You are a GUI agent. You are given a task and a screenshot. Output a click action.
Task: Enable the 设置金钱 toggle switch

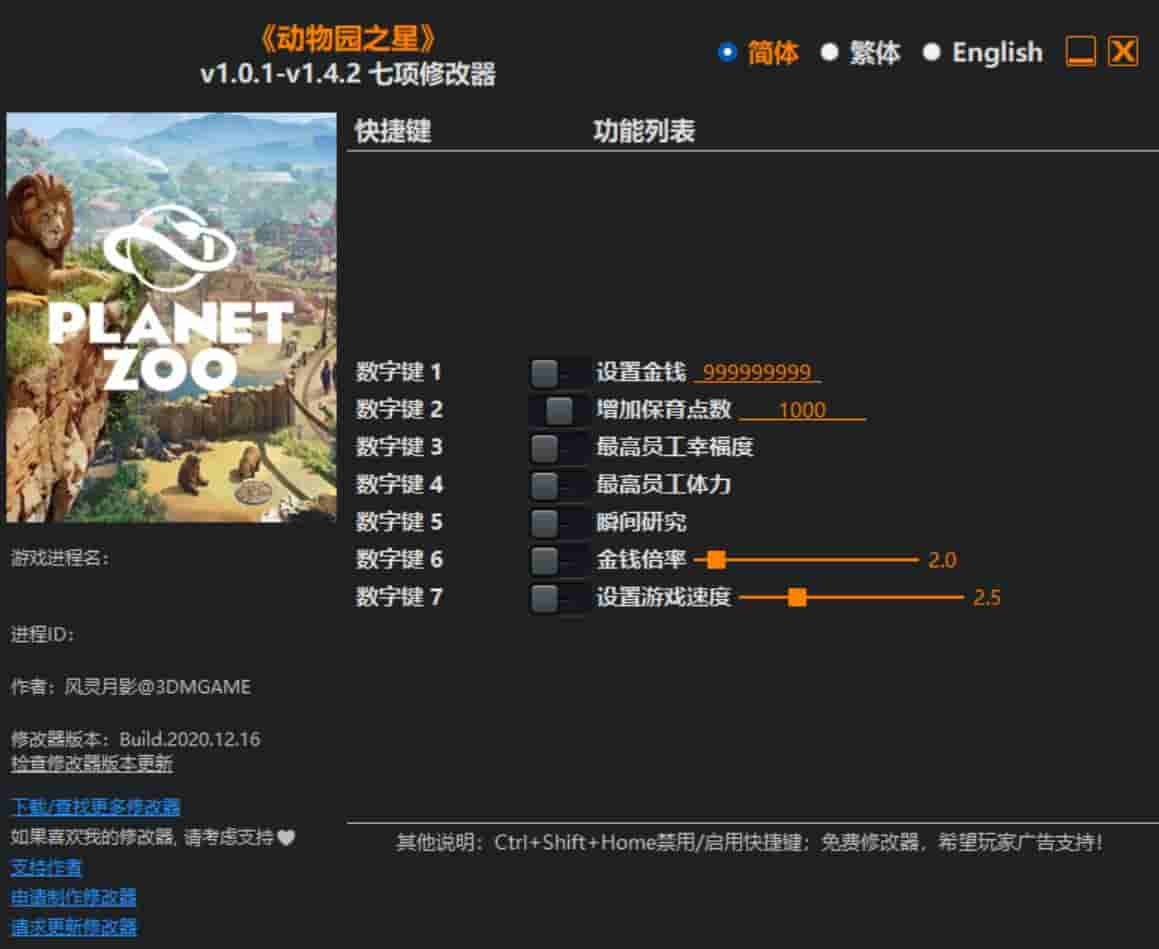coord(557,370)
